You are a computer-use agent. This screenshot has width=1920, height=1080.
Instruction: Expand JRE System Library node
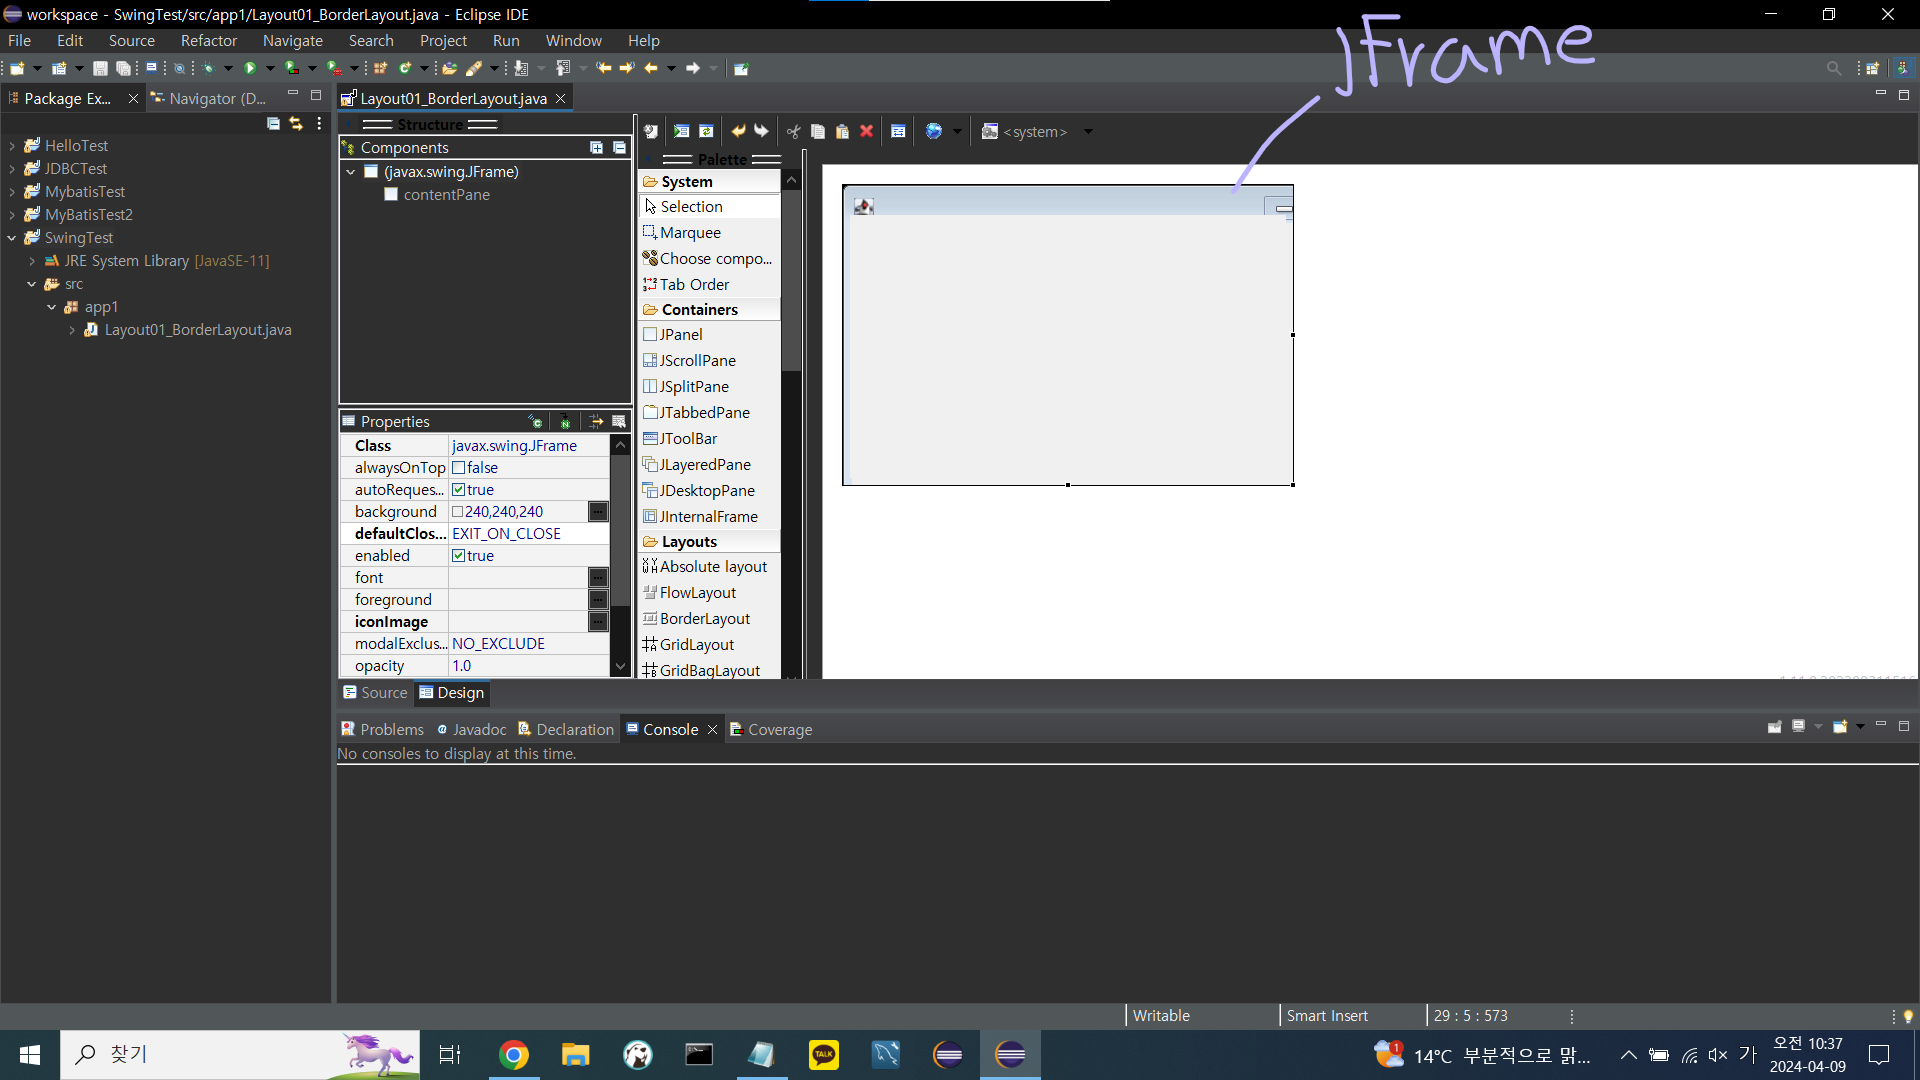click(32, 261)
